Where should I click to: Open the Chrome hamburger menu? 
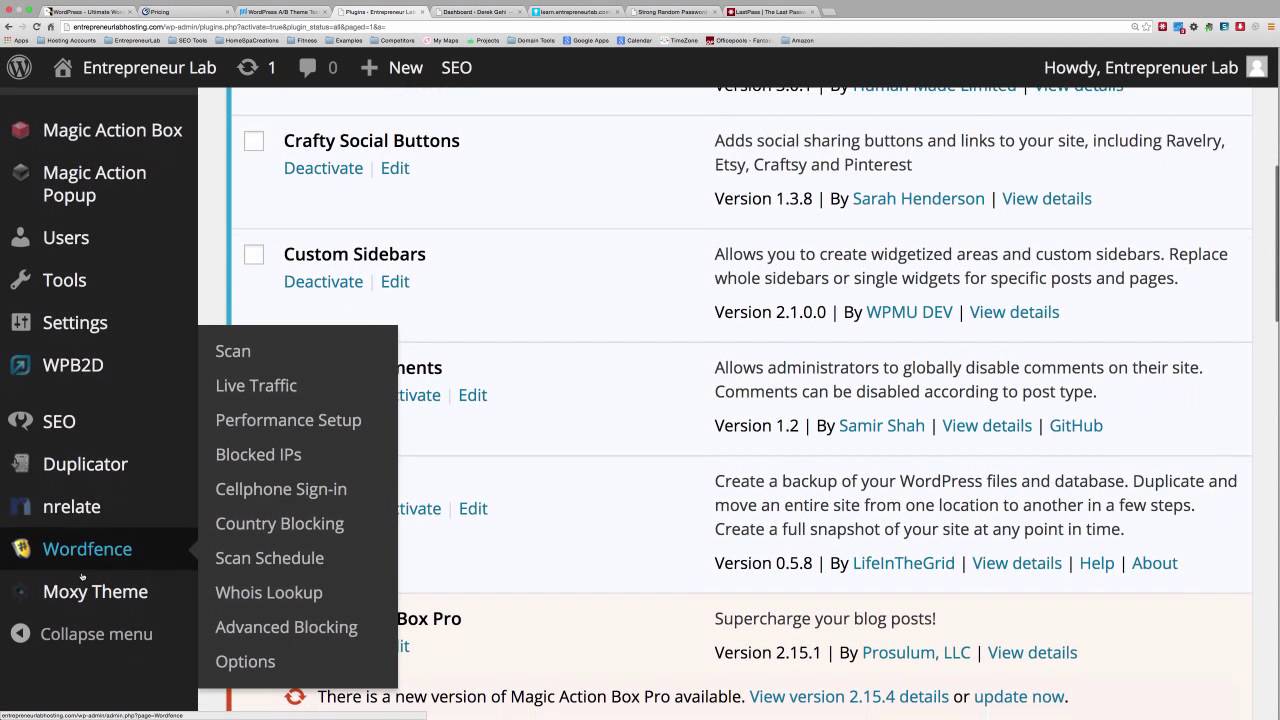(1270, 27)
